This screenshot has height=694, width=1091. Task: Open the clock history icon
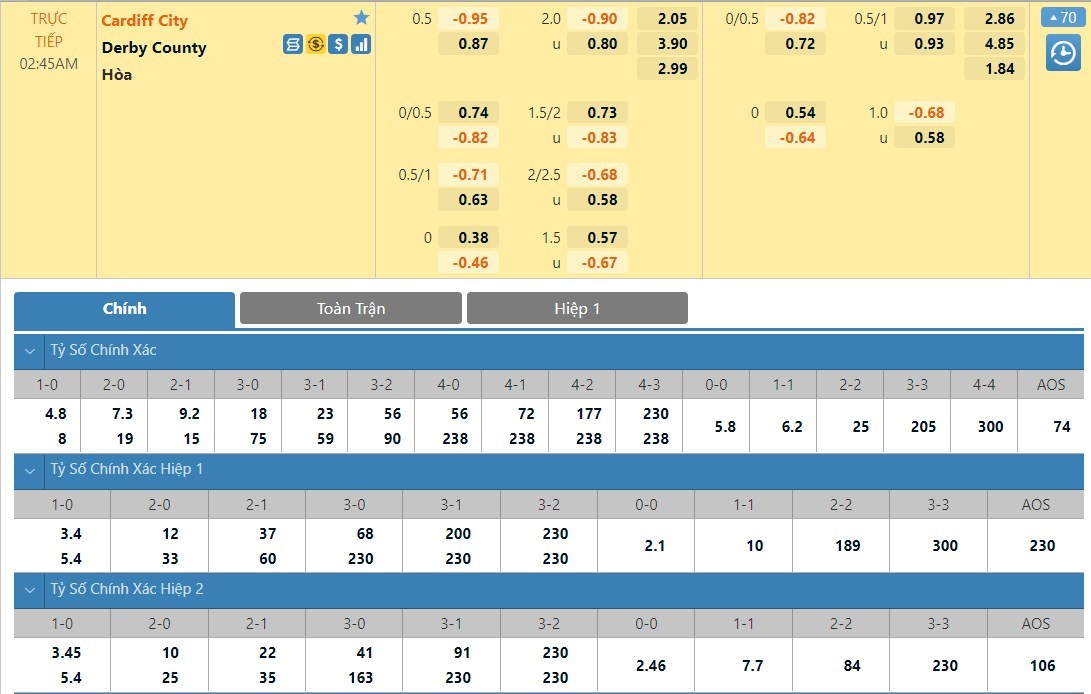click(1062, 53)
